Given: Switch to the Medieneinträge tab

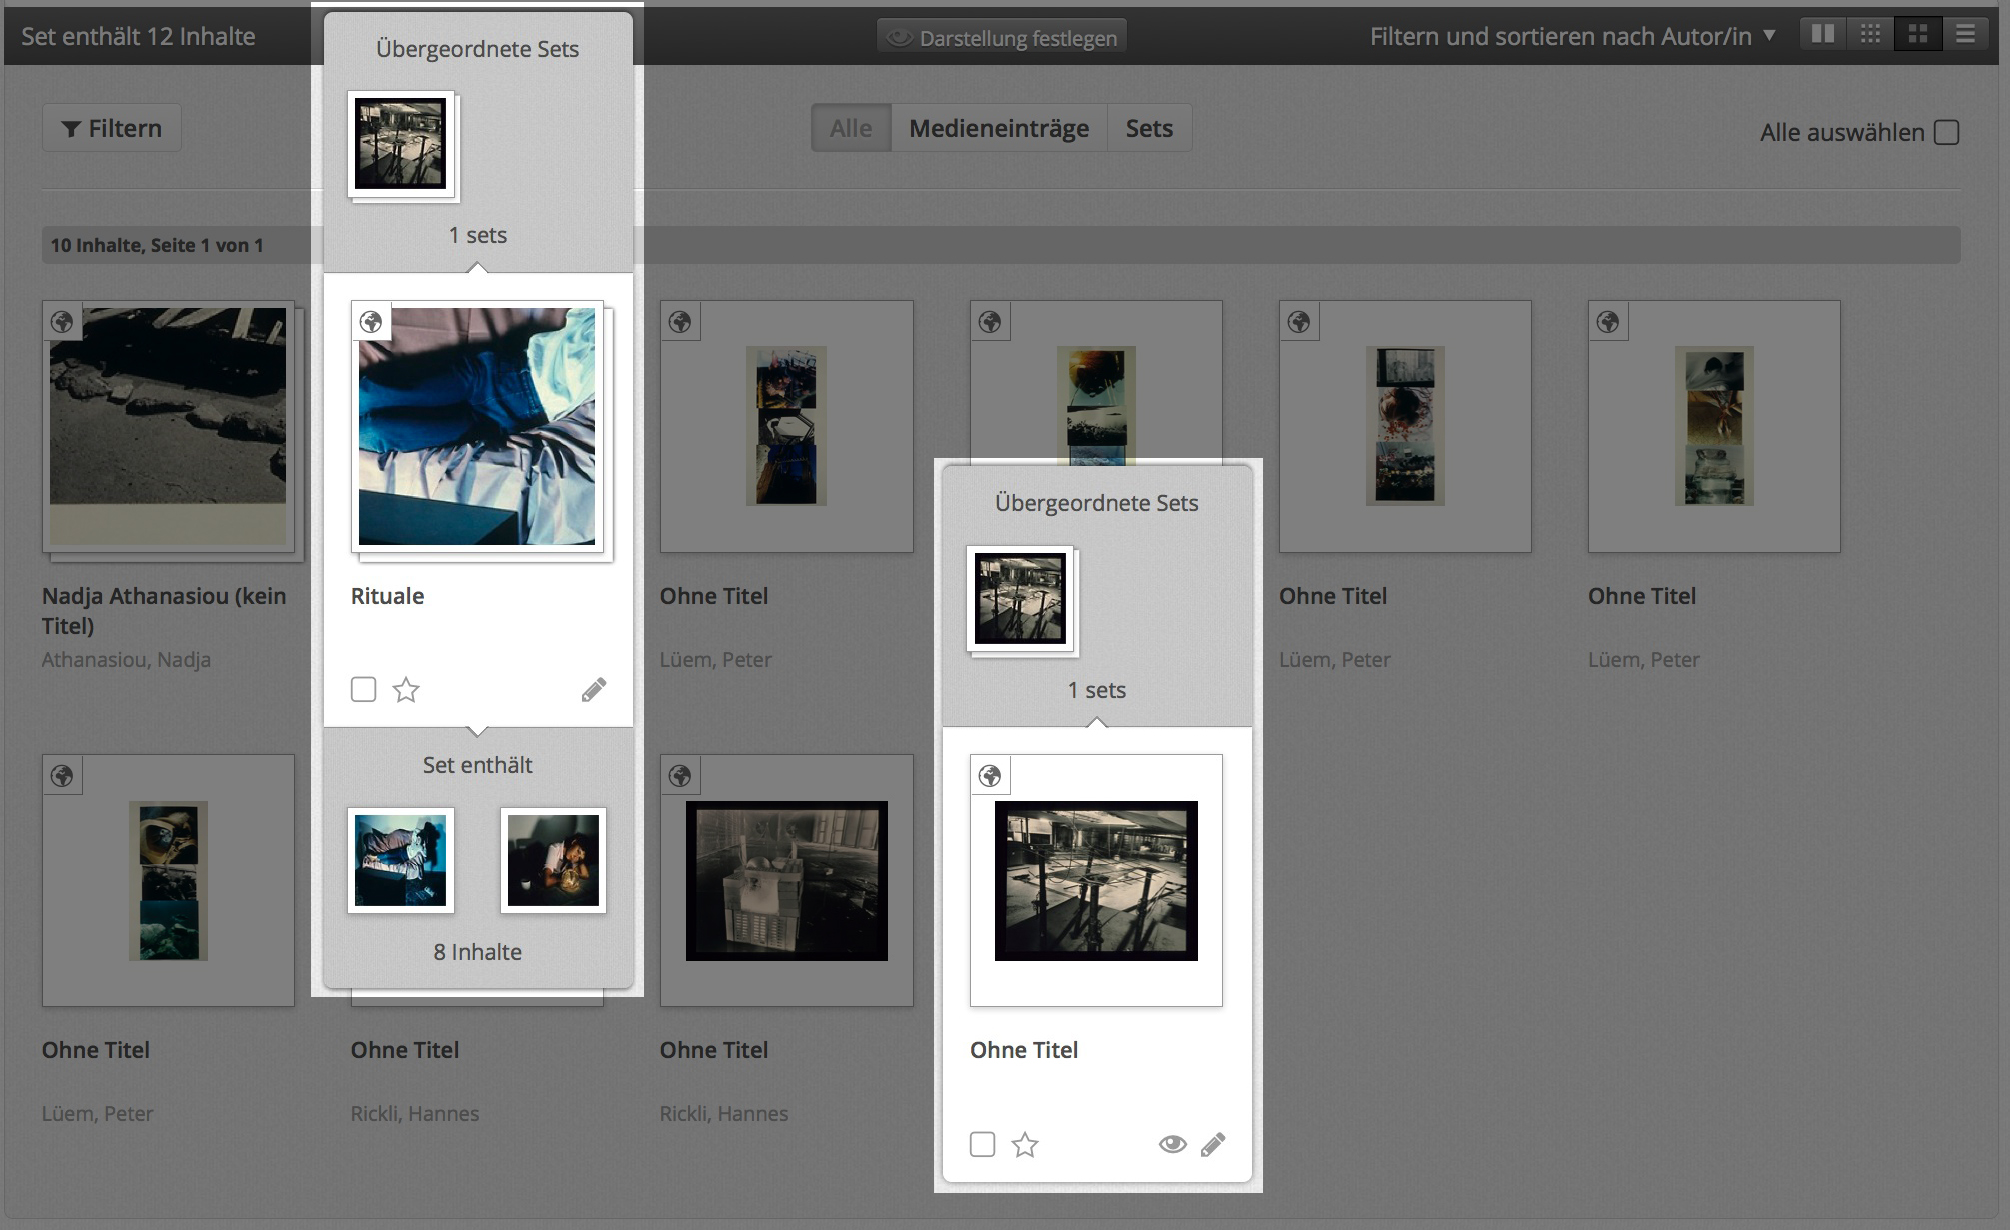Looking at the screenshot, I should click(x=998, y=128).
